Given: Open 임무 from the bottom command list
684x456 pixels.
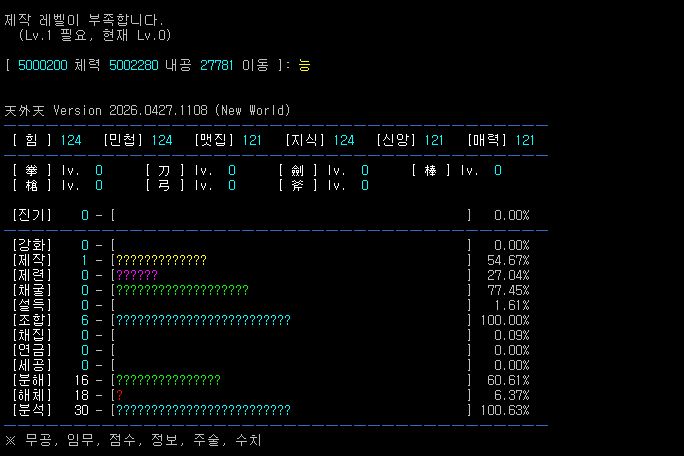Looking at the screenshot, I should (x=80, y=440).
